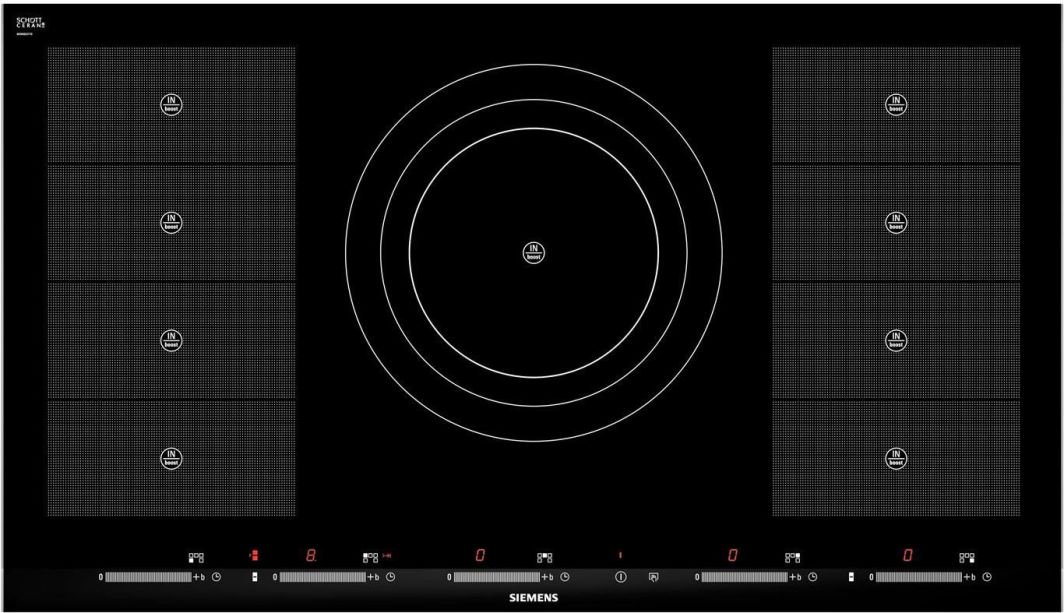Tap the timer clock for the far-right slider
The image size is (1064, 613).
987,577
